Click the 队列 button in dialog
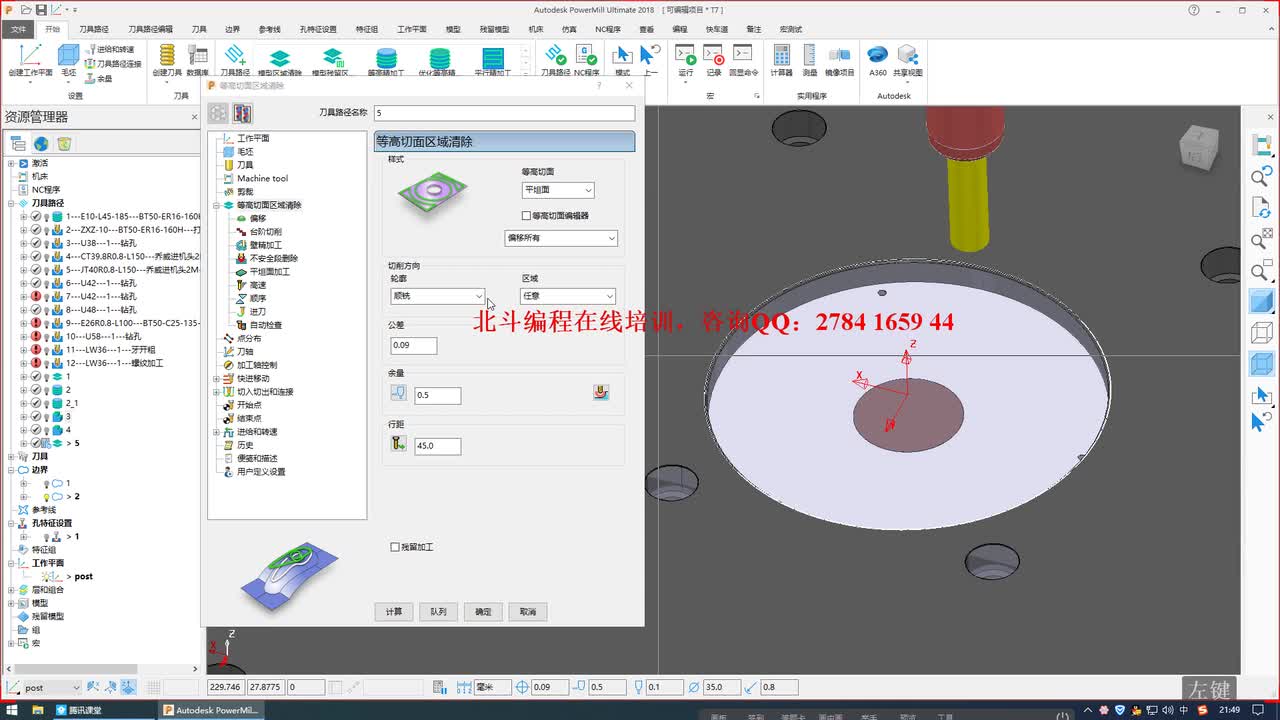 tap(438, 611)
